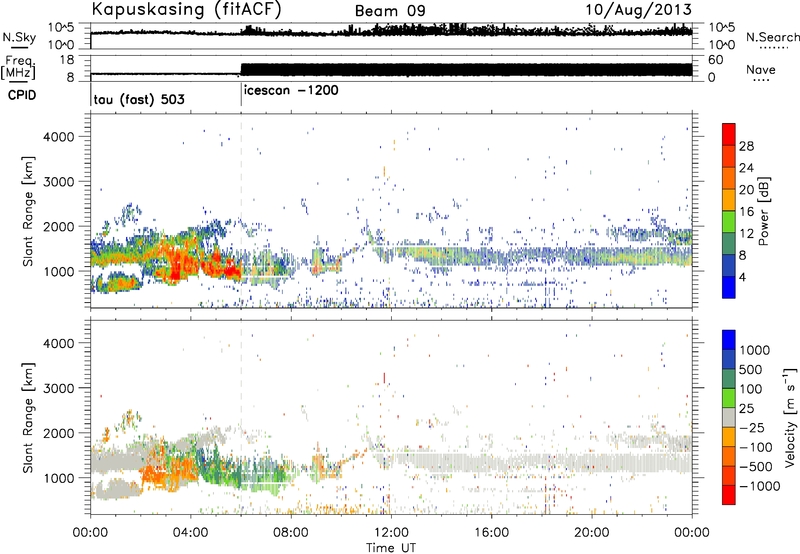Click the '3000' tick on the velocity panel axis
The image size is (800, 554).
pyautogui.click(x=58, y=388)
